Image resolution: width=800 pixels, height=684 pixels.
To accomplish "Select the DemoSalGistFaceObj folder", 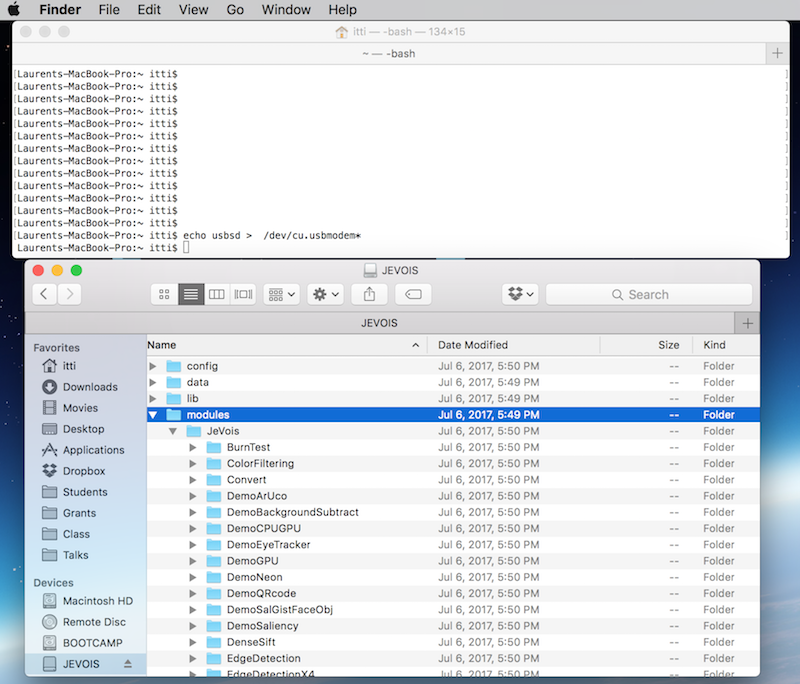I will (x=453, y=610).
